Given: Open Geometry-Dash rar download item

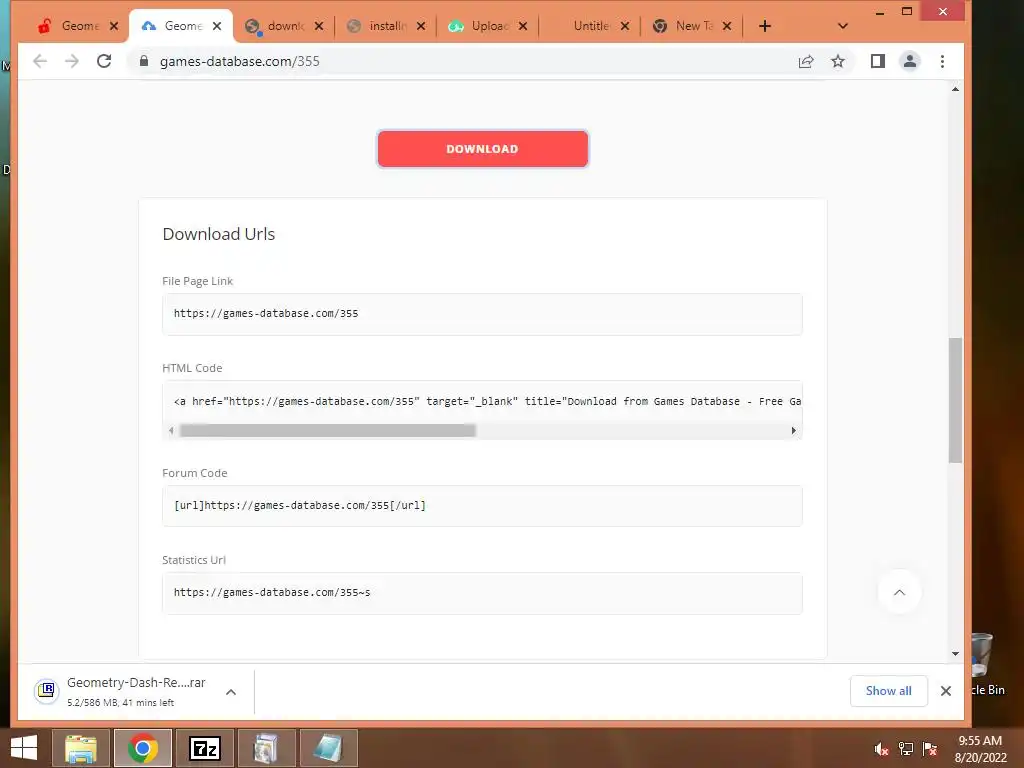Looking at the screenshot, I should click(125, 692).
